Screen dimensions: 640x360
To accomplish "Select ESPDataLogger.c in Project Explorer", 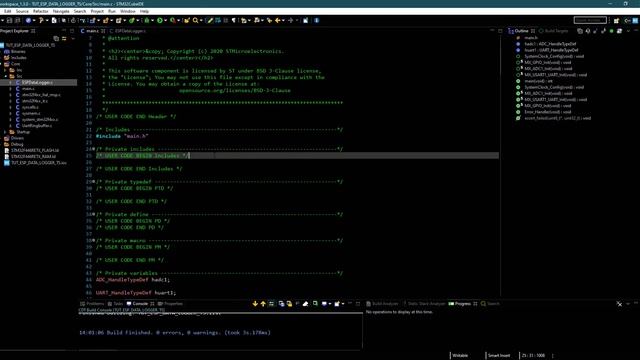I will (x=37, y=82).
